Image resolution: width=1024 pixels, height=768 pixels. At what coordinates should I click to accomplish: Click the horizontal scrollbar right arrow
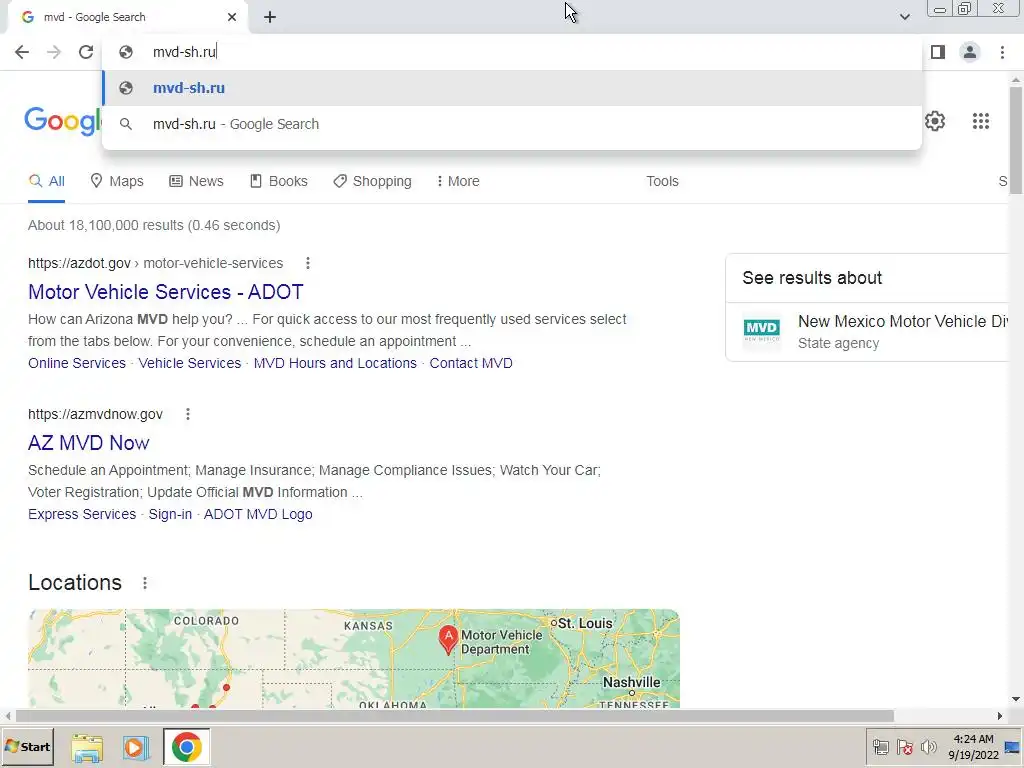tap(999, 716)
